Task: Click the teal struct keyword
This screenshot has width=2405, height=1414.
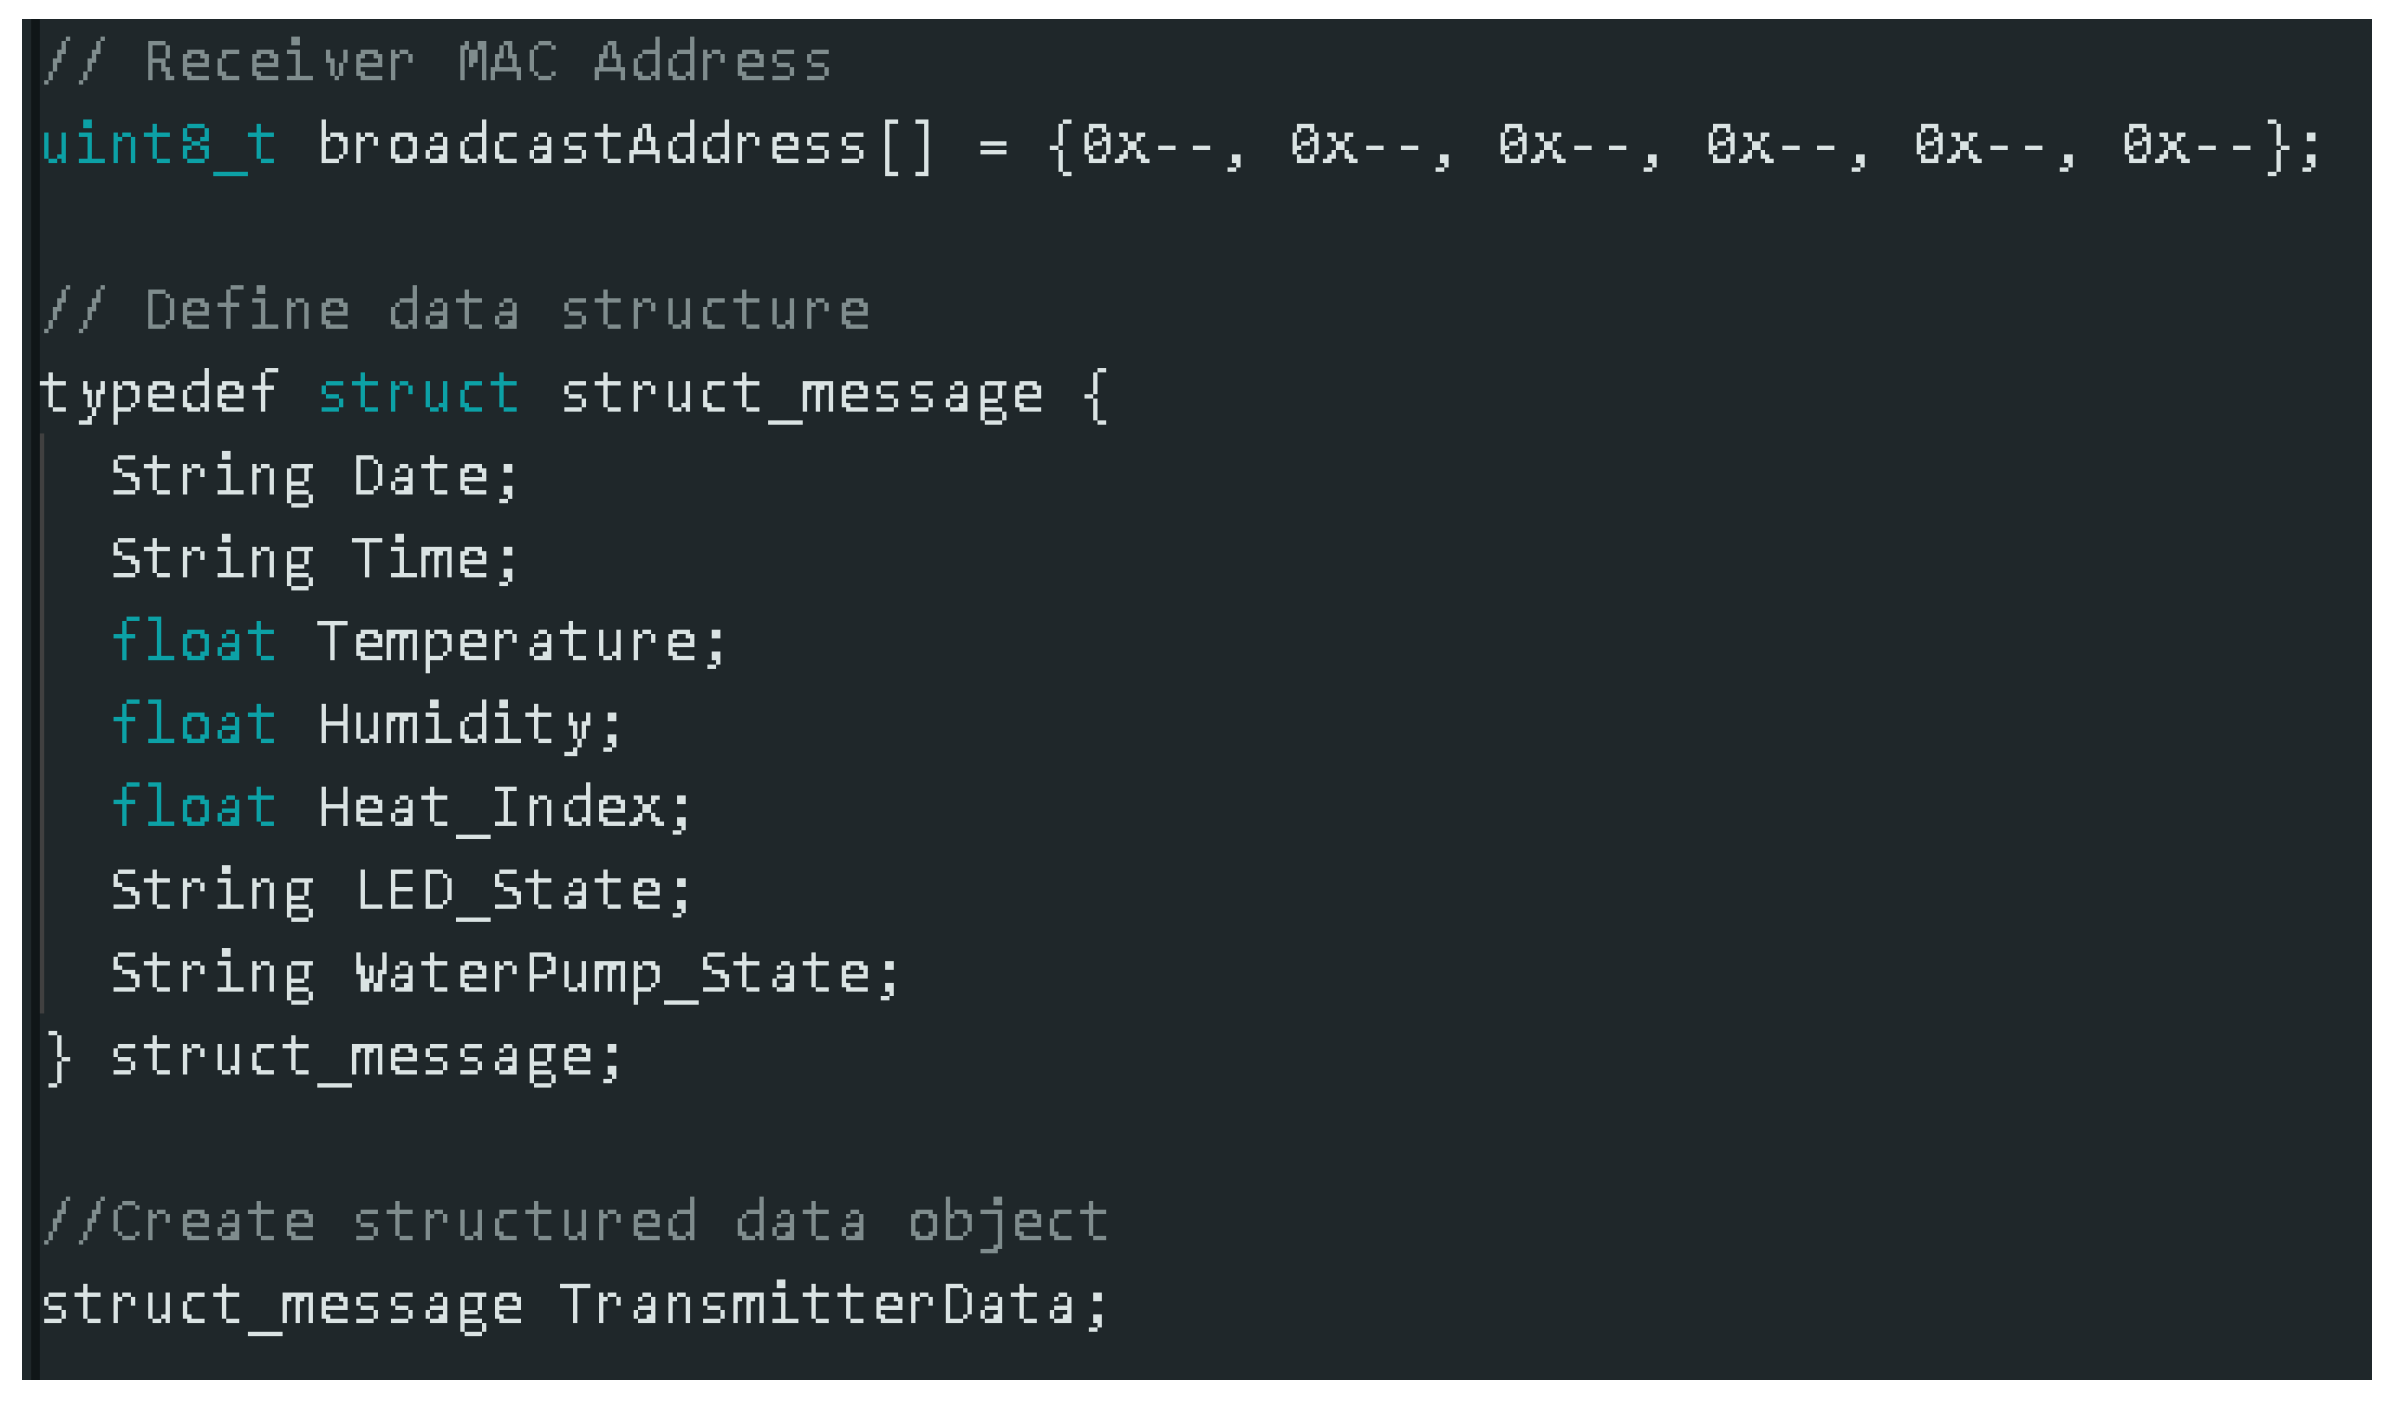Action: pyautogui.click(x=418, y=393)
